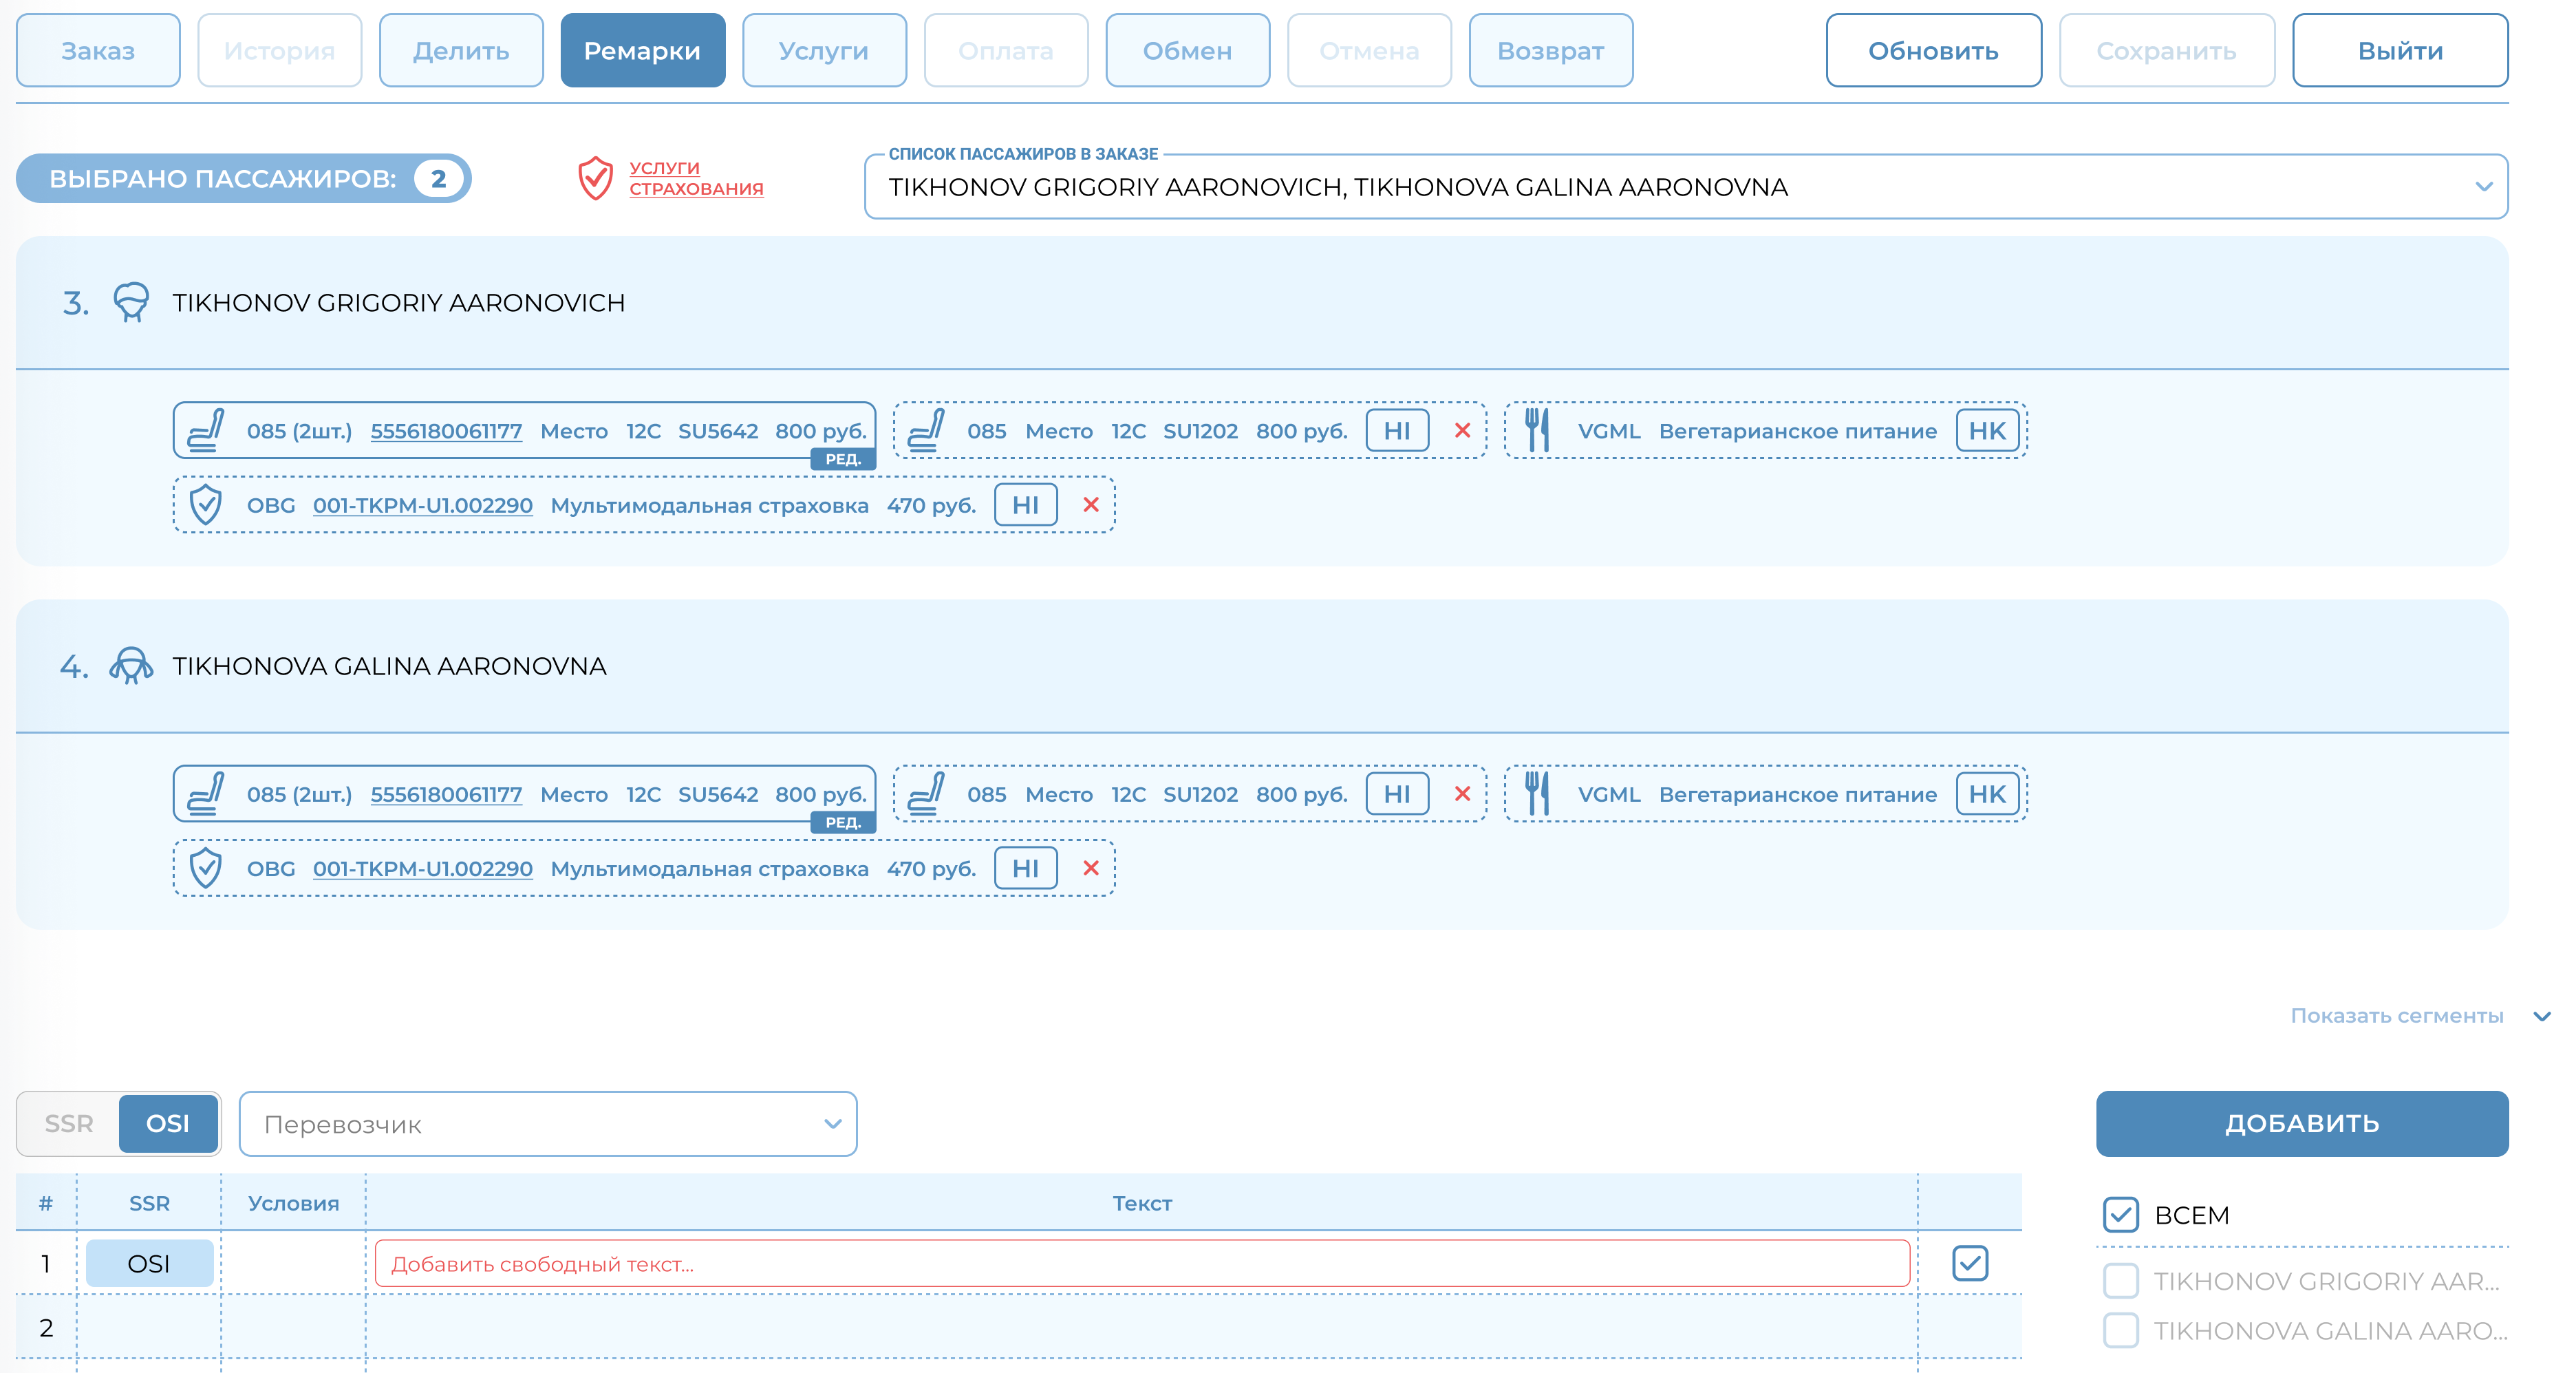The width and height of the screenshot is (2576, 1373).
Task: Click female passenger icon for Tikhonova Galina
Action: coord(131,665)
